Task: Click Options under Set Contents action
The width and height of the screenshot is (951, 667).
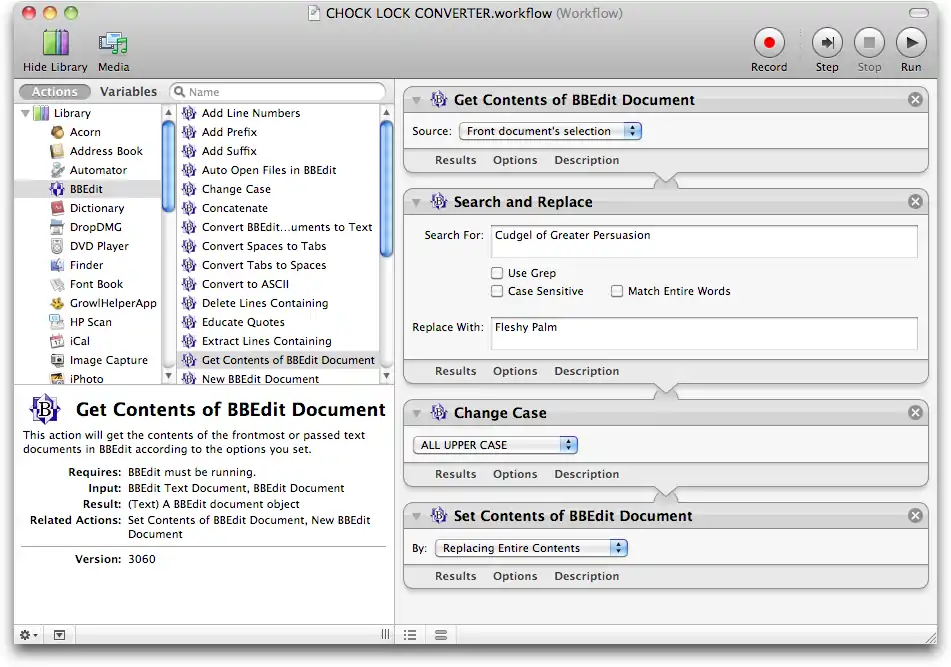Action: 515,576
